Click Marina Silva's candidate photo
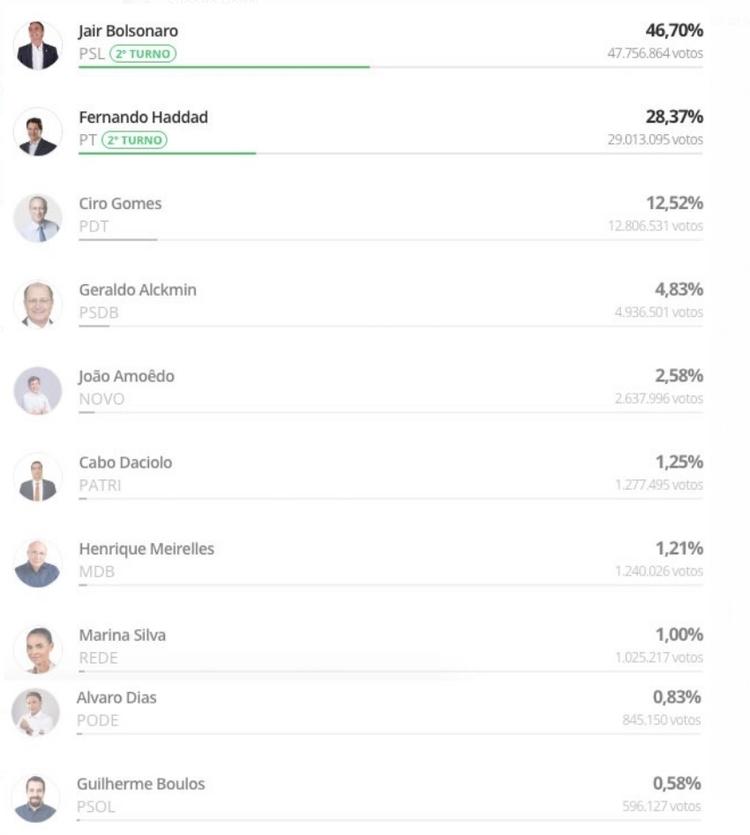The image size is (750, 835). coord(38,649)
